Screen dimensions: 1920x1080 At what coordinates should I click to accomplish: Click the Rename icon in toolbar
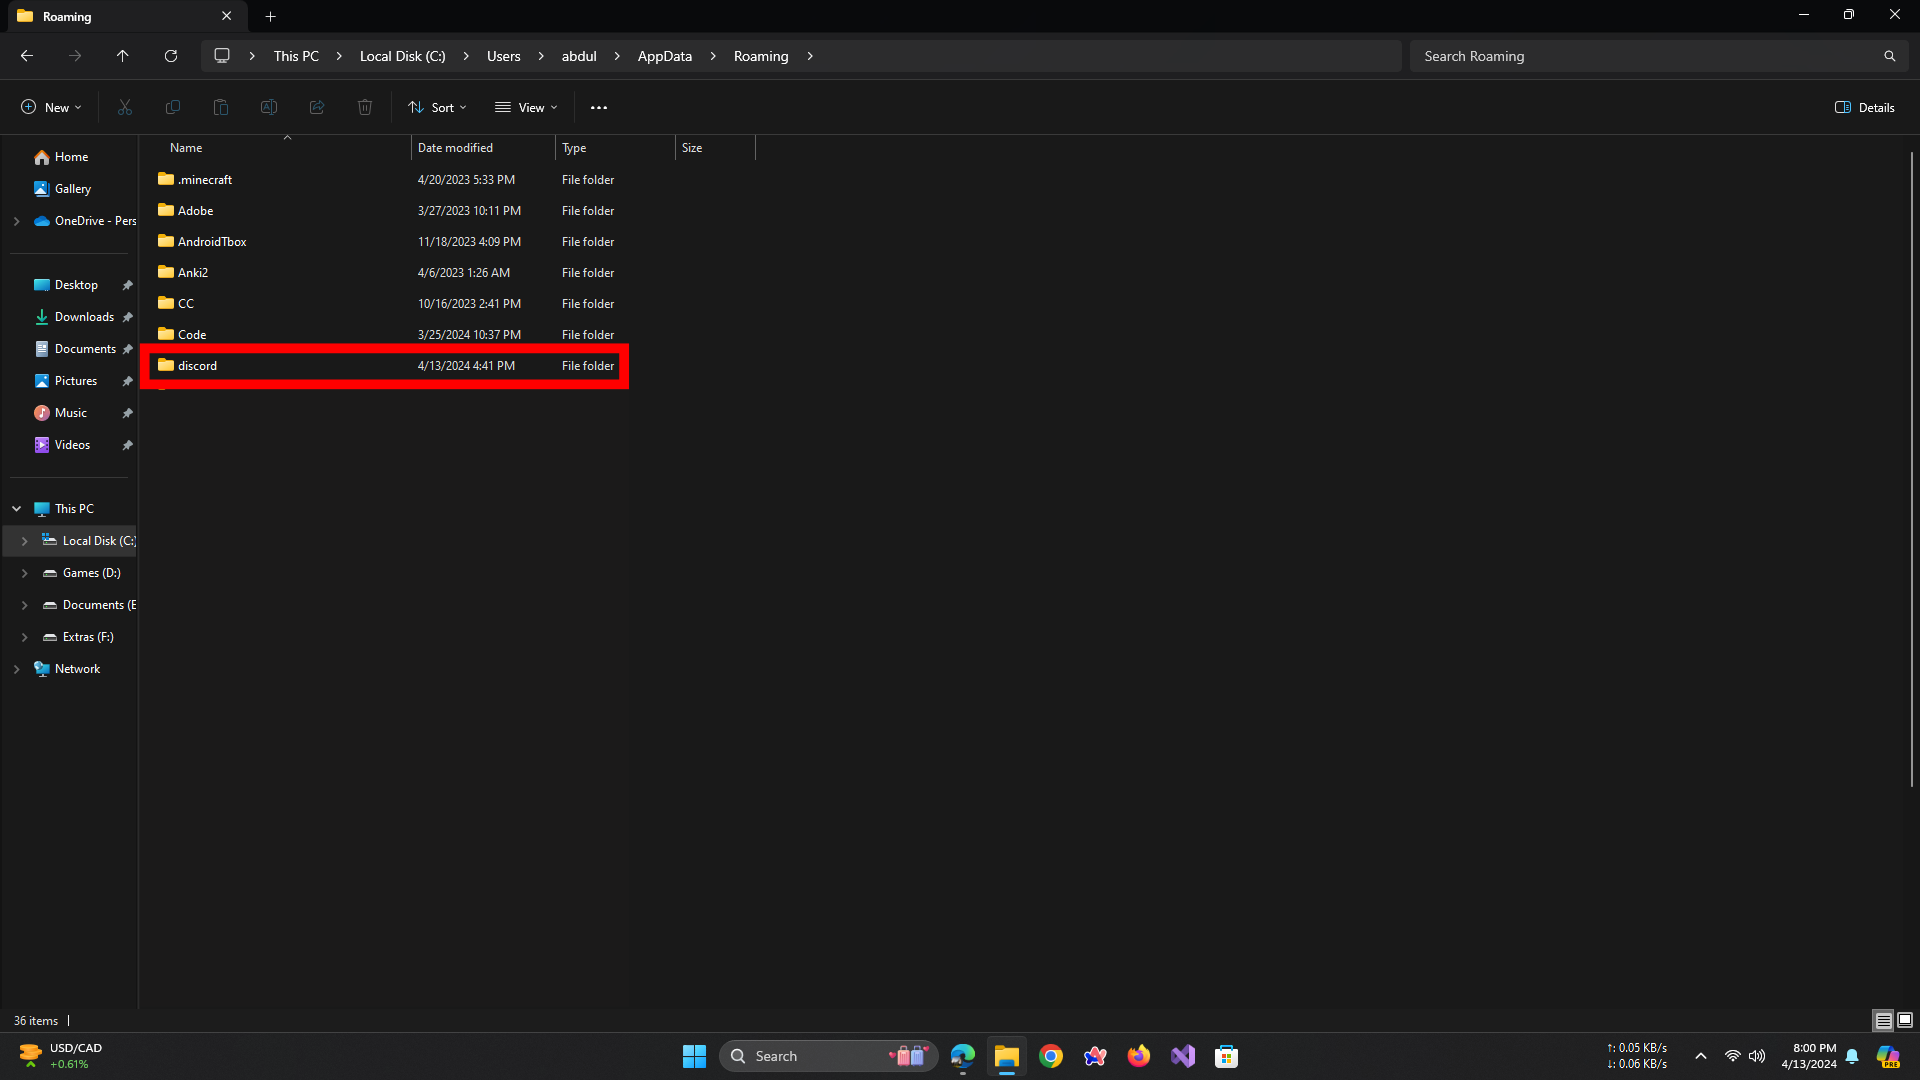click(269, 107)
